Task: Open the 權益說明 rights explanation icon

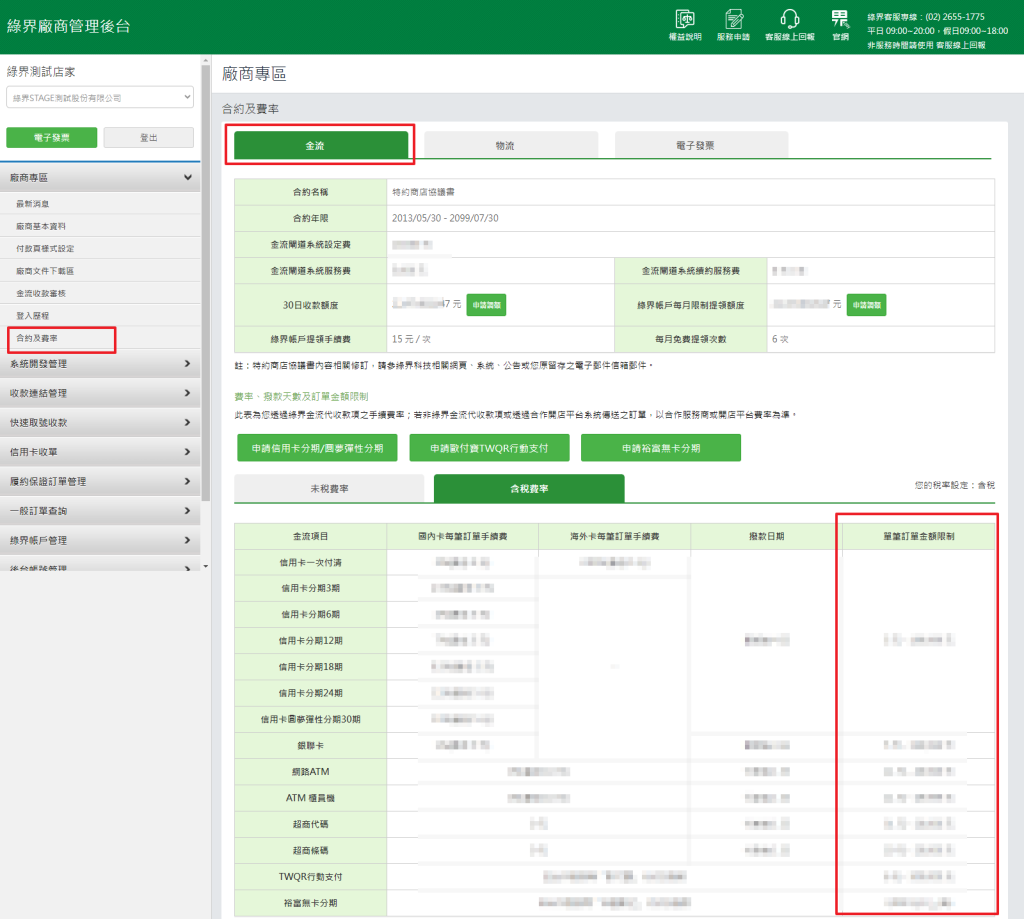Action: (x=684, y=25)
